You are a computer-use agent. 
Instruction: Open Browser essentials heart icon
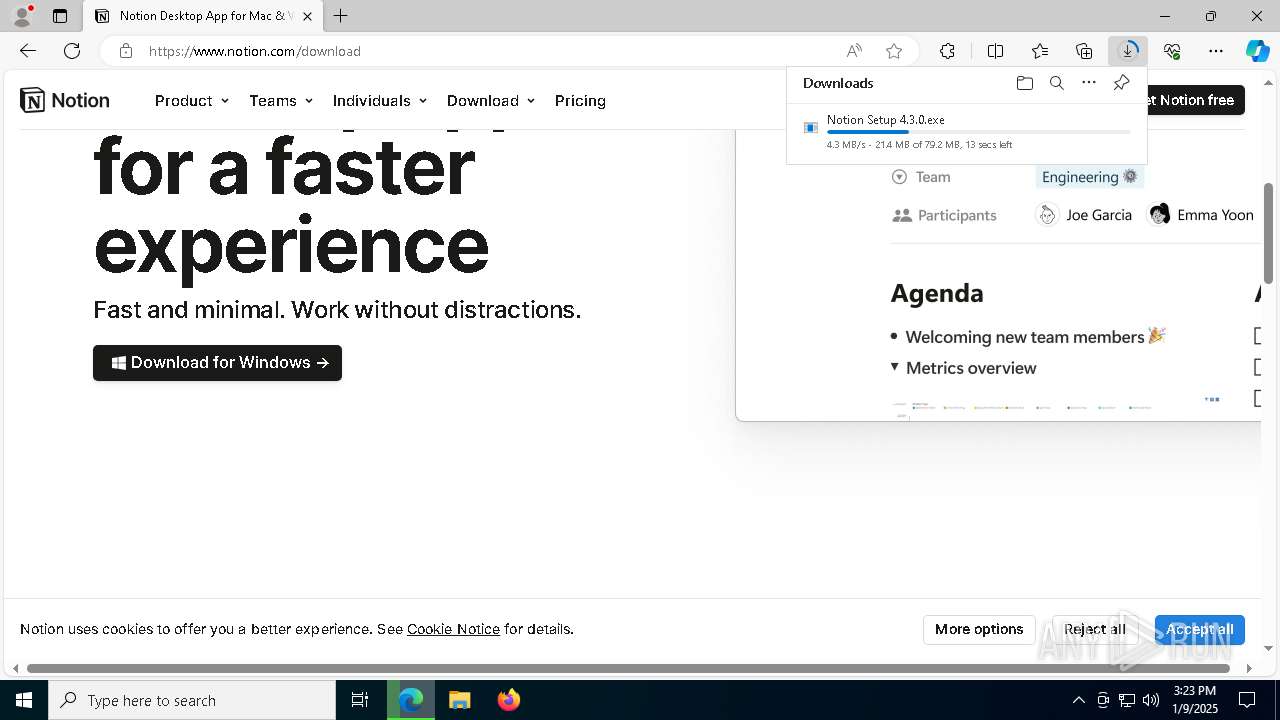(1172, 51)
